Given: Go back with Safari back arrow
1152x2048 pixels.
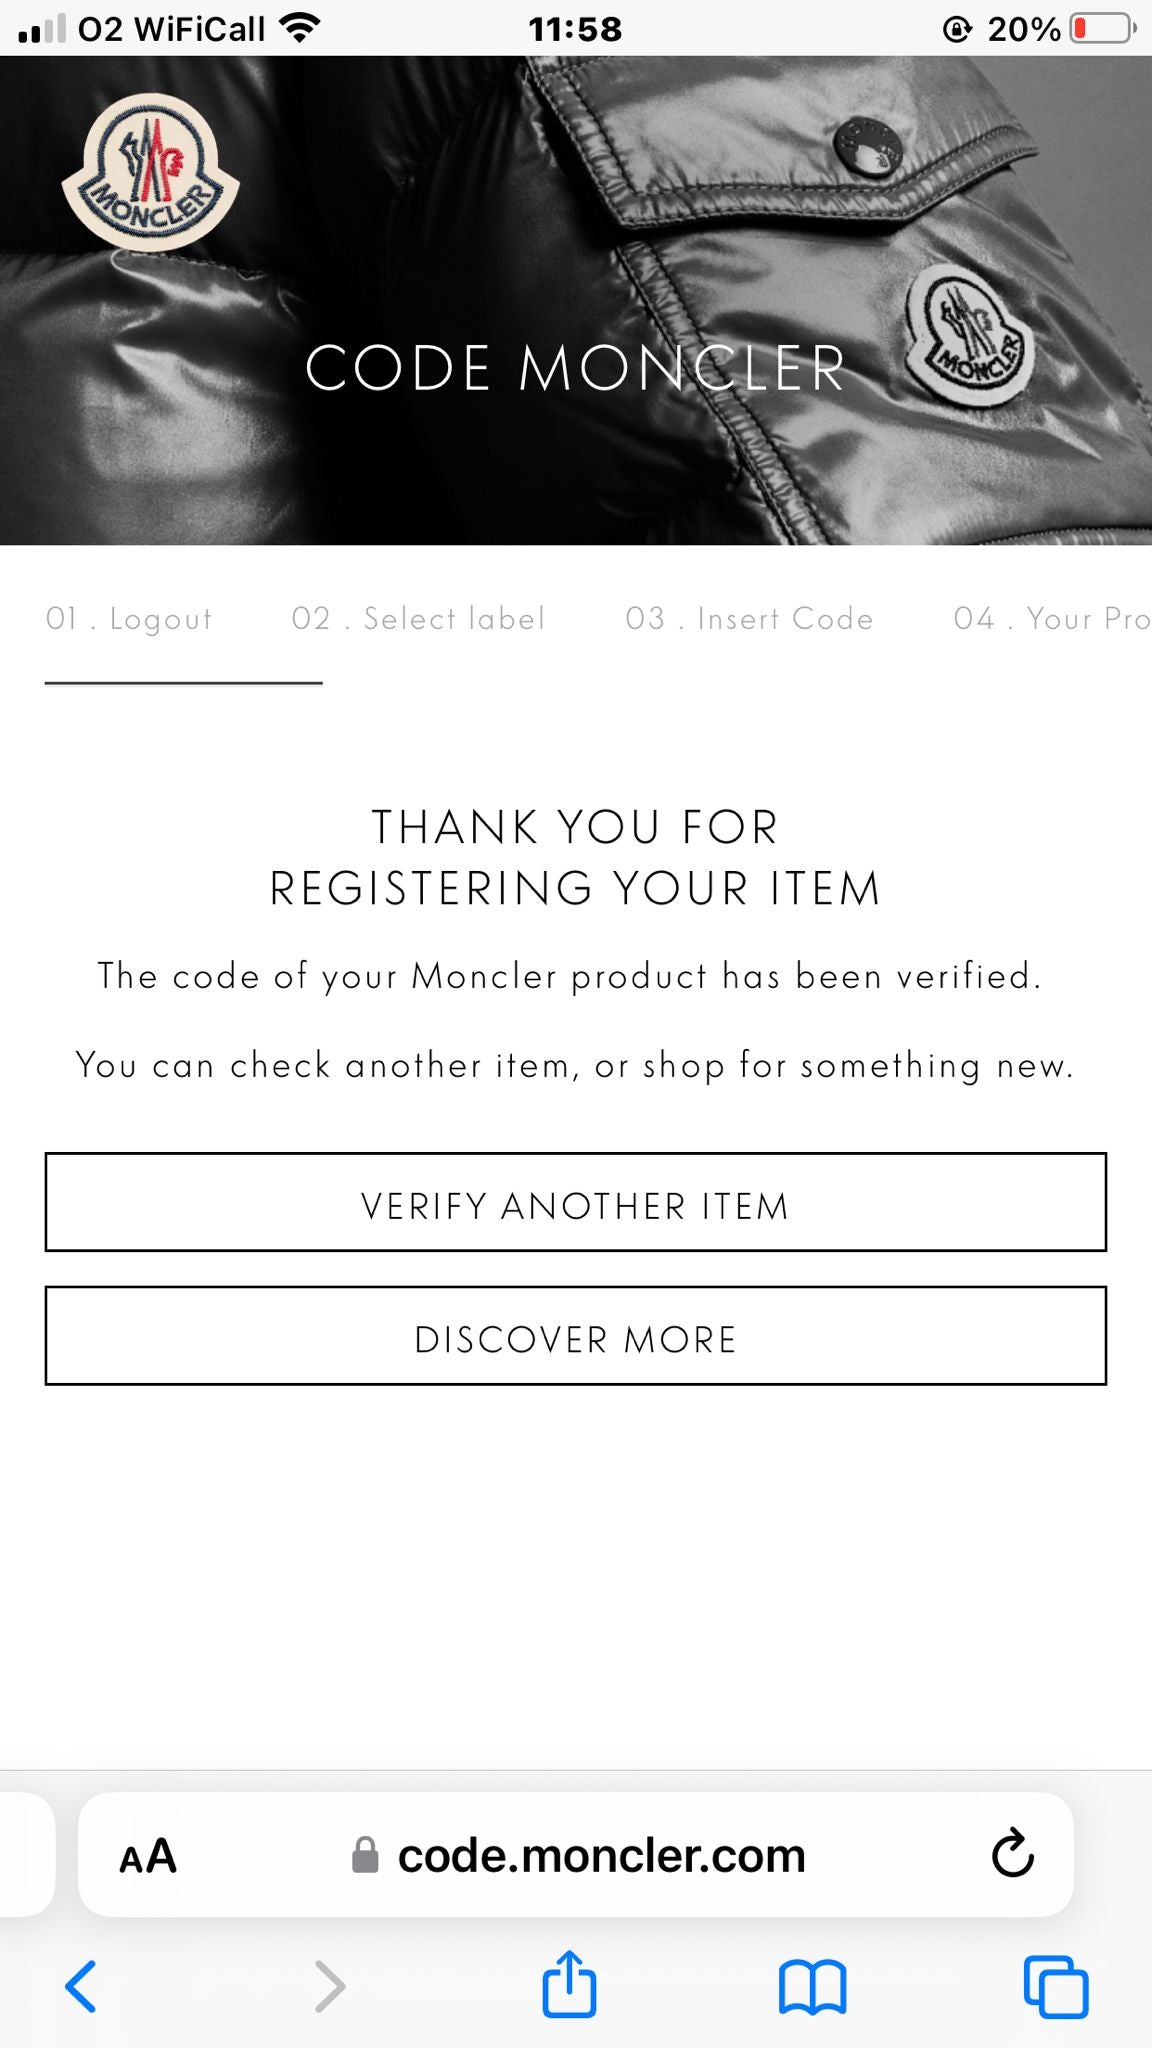Looking at the screenshot, I should [x=81, y=1986].
